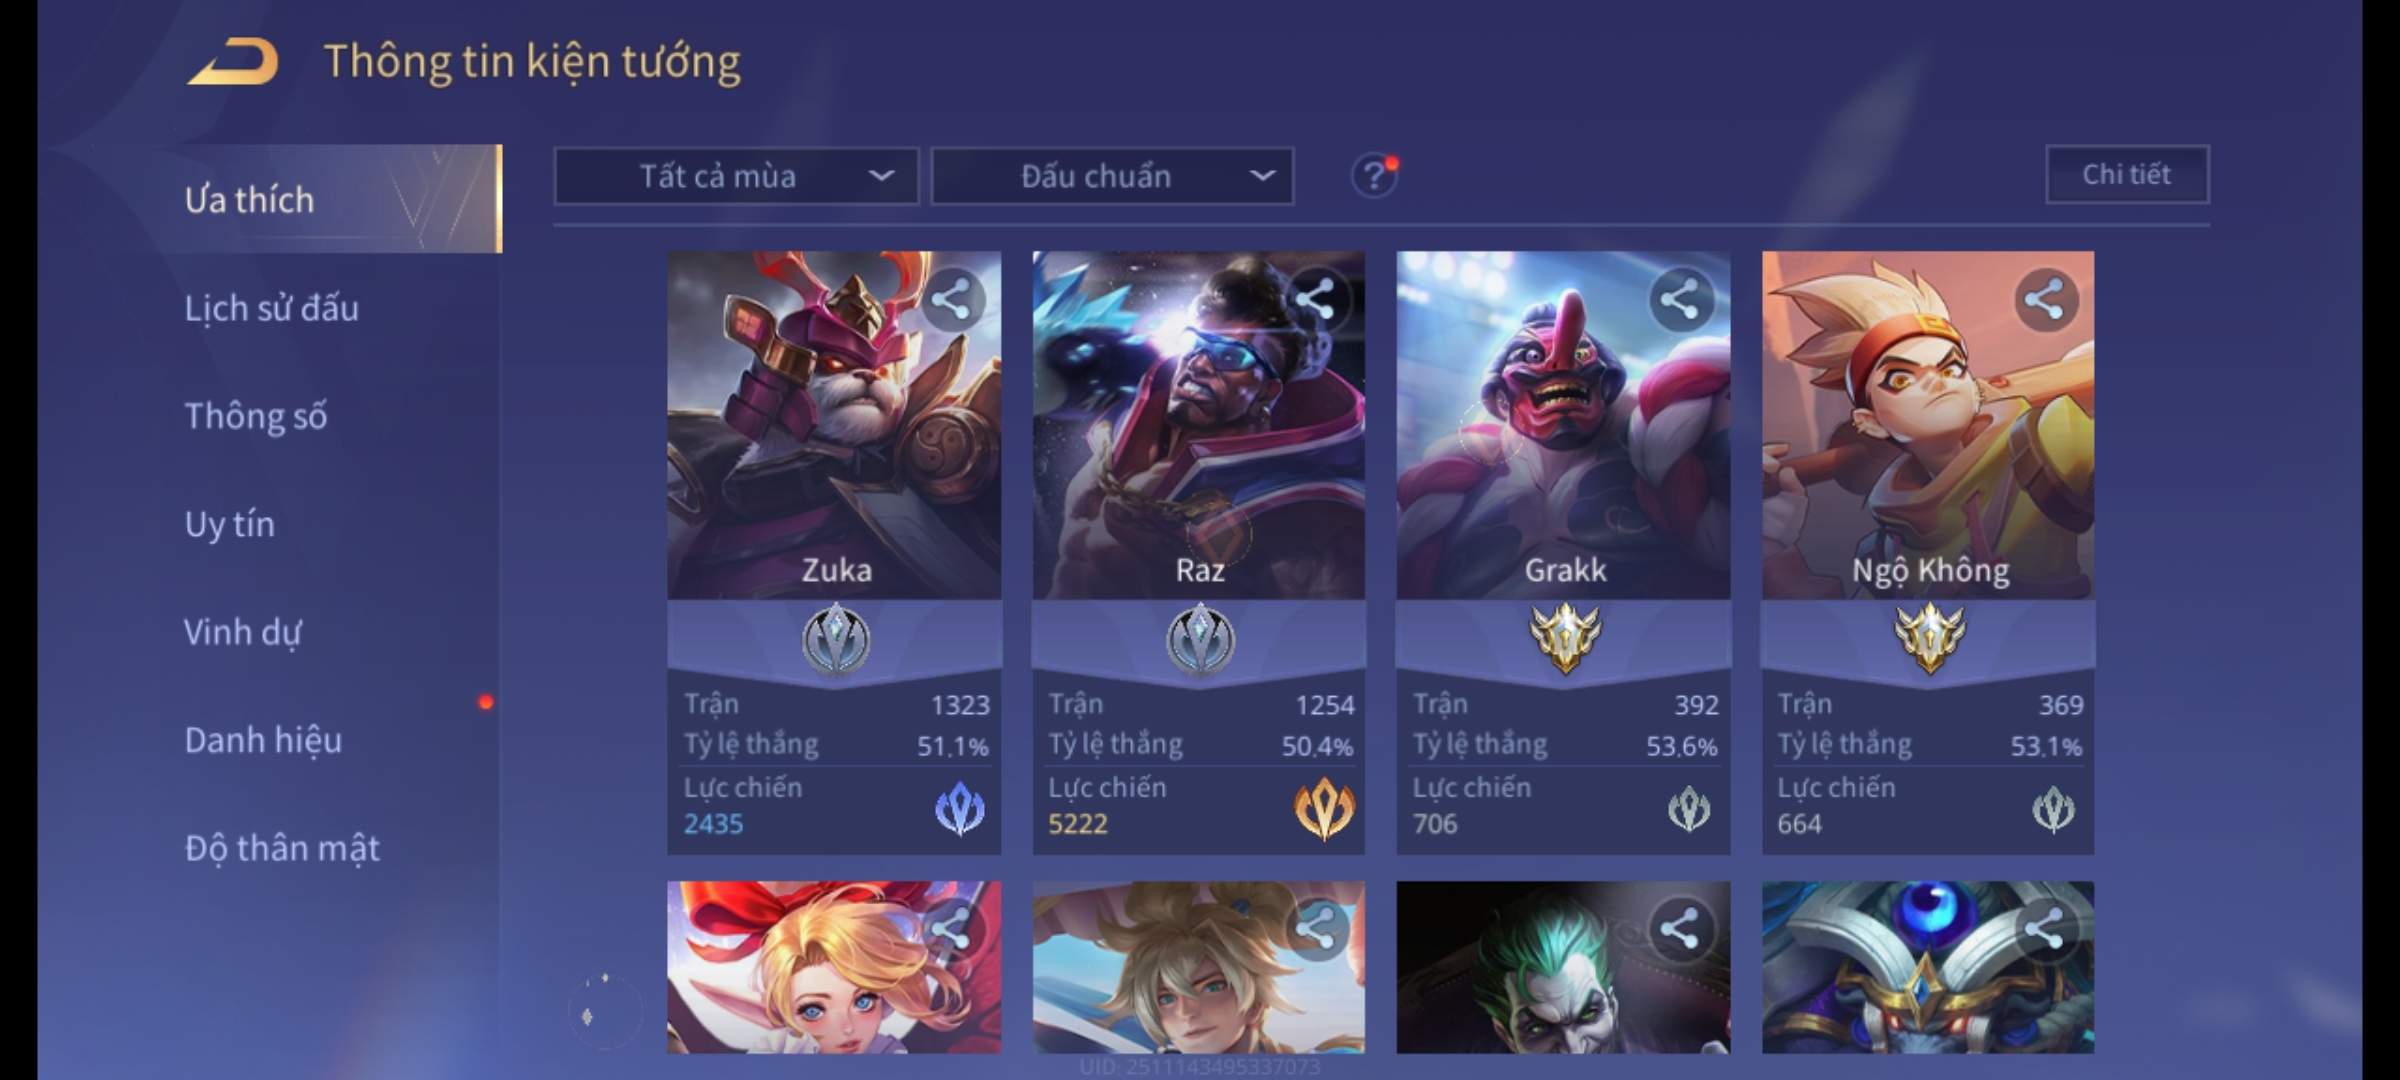
Task: Share the Grakk hero card
Action: point(1681,299)
